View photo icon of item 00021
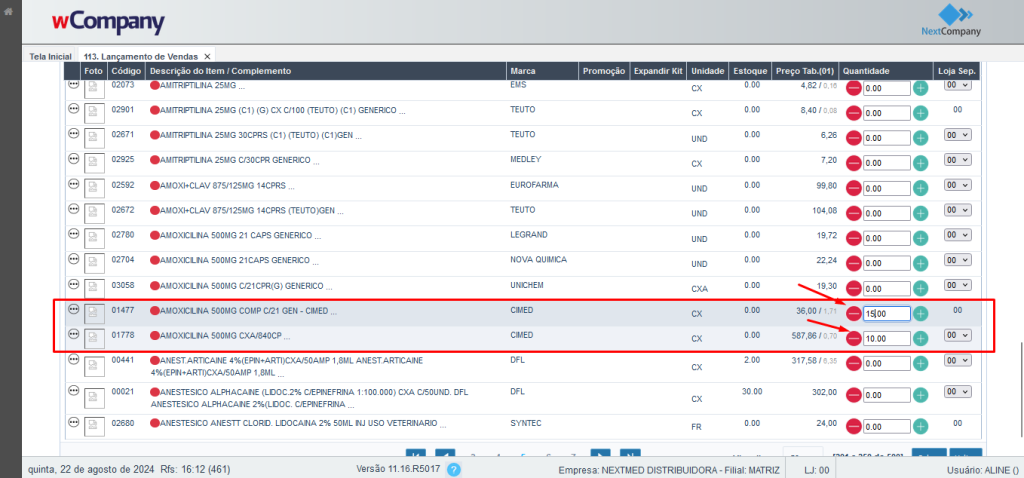 point(94,396)
